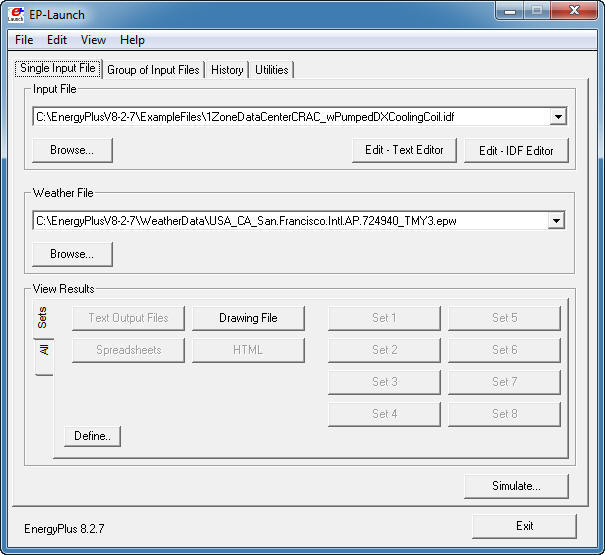Select the Single Input File tab

58,68
